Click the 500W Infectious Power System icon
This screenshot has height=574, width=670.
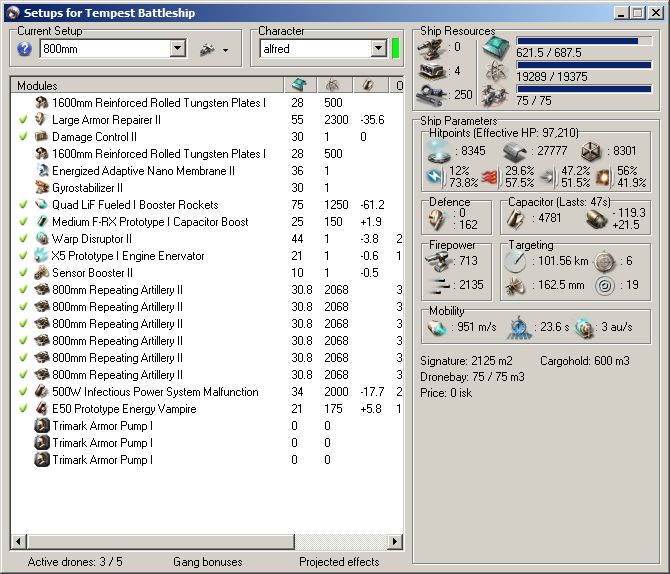(x=41, y=391)
